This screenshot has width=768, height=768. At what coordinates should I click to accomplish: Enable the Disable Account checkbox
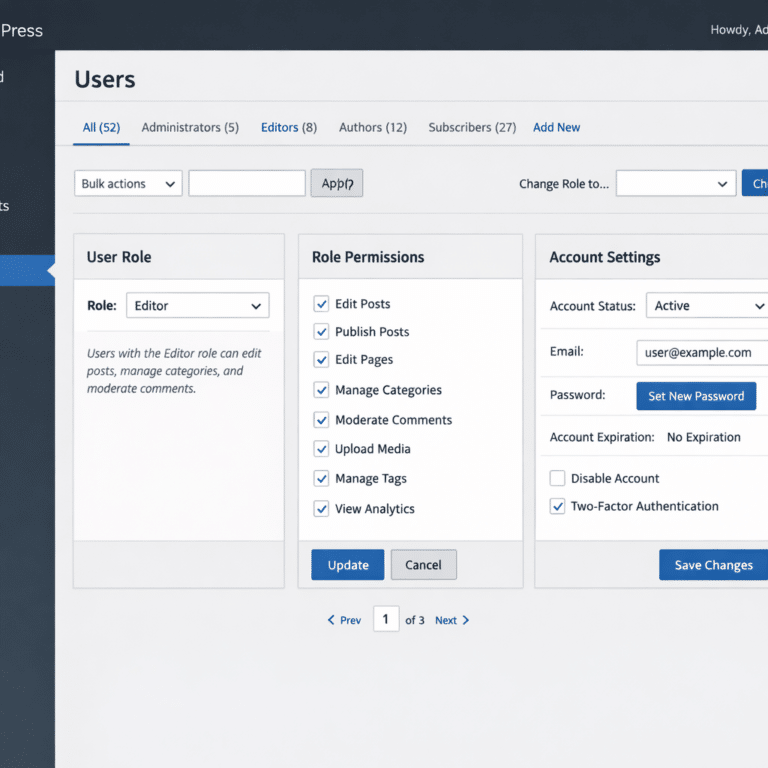click(558, 478)
